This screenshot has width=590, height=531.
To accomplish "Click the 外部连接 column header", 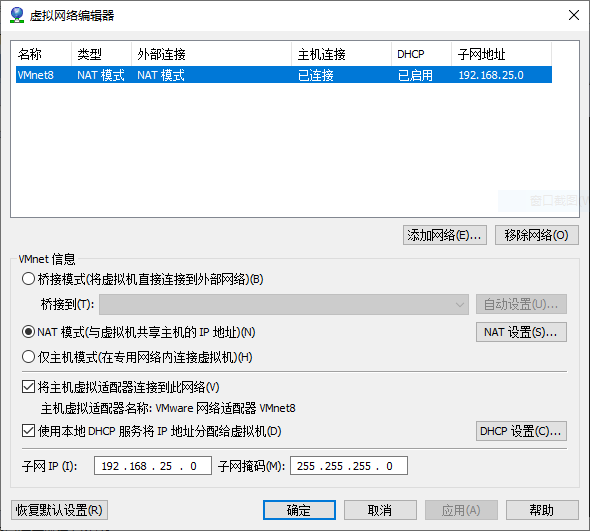I will point(211,55).
